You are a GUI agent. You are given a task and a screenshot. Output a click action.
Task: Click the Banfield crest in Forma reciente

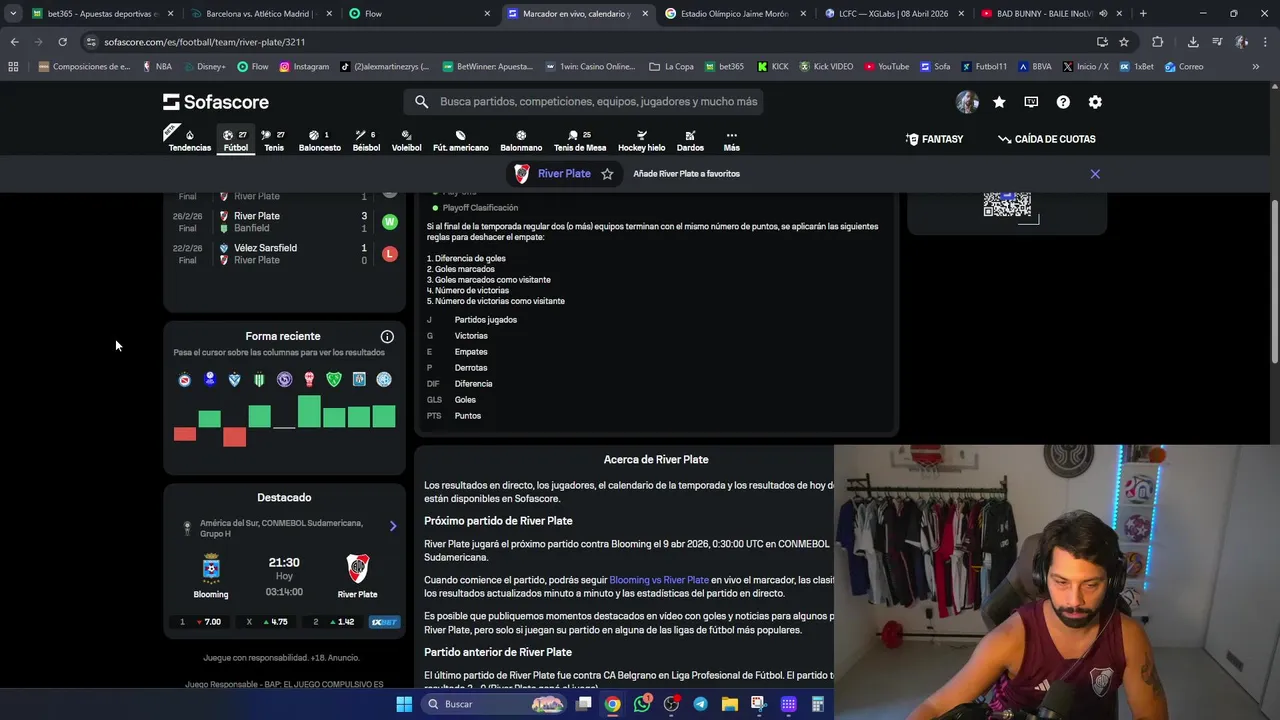(259, 379)
